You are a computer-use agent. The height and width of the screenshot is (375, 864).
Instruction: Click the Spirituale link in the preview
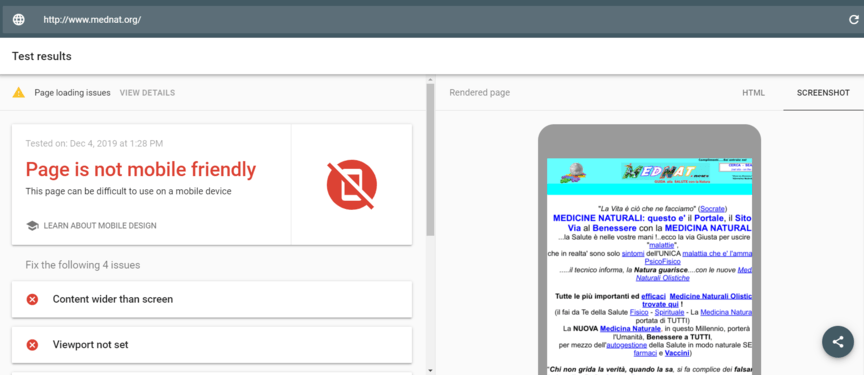click(x=669, y=312)
